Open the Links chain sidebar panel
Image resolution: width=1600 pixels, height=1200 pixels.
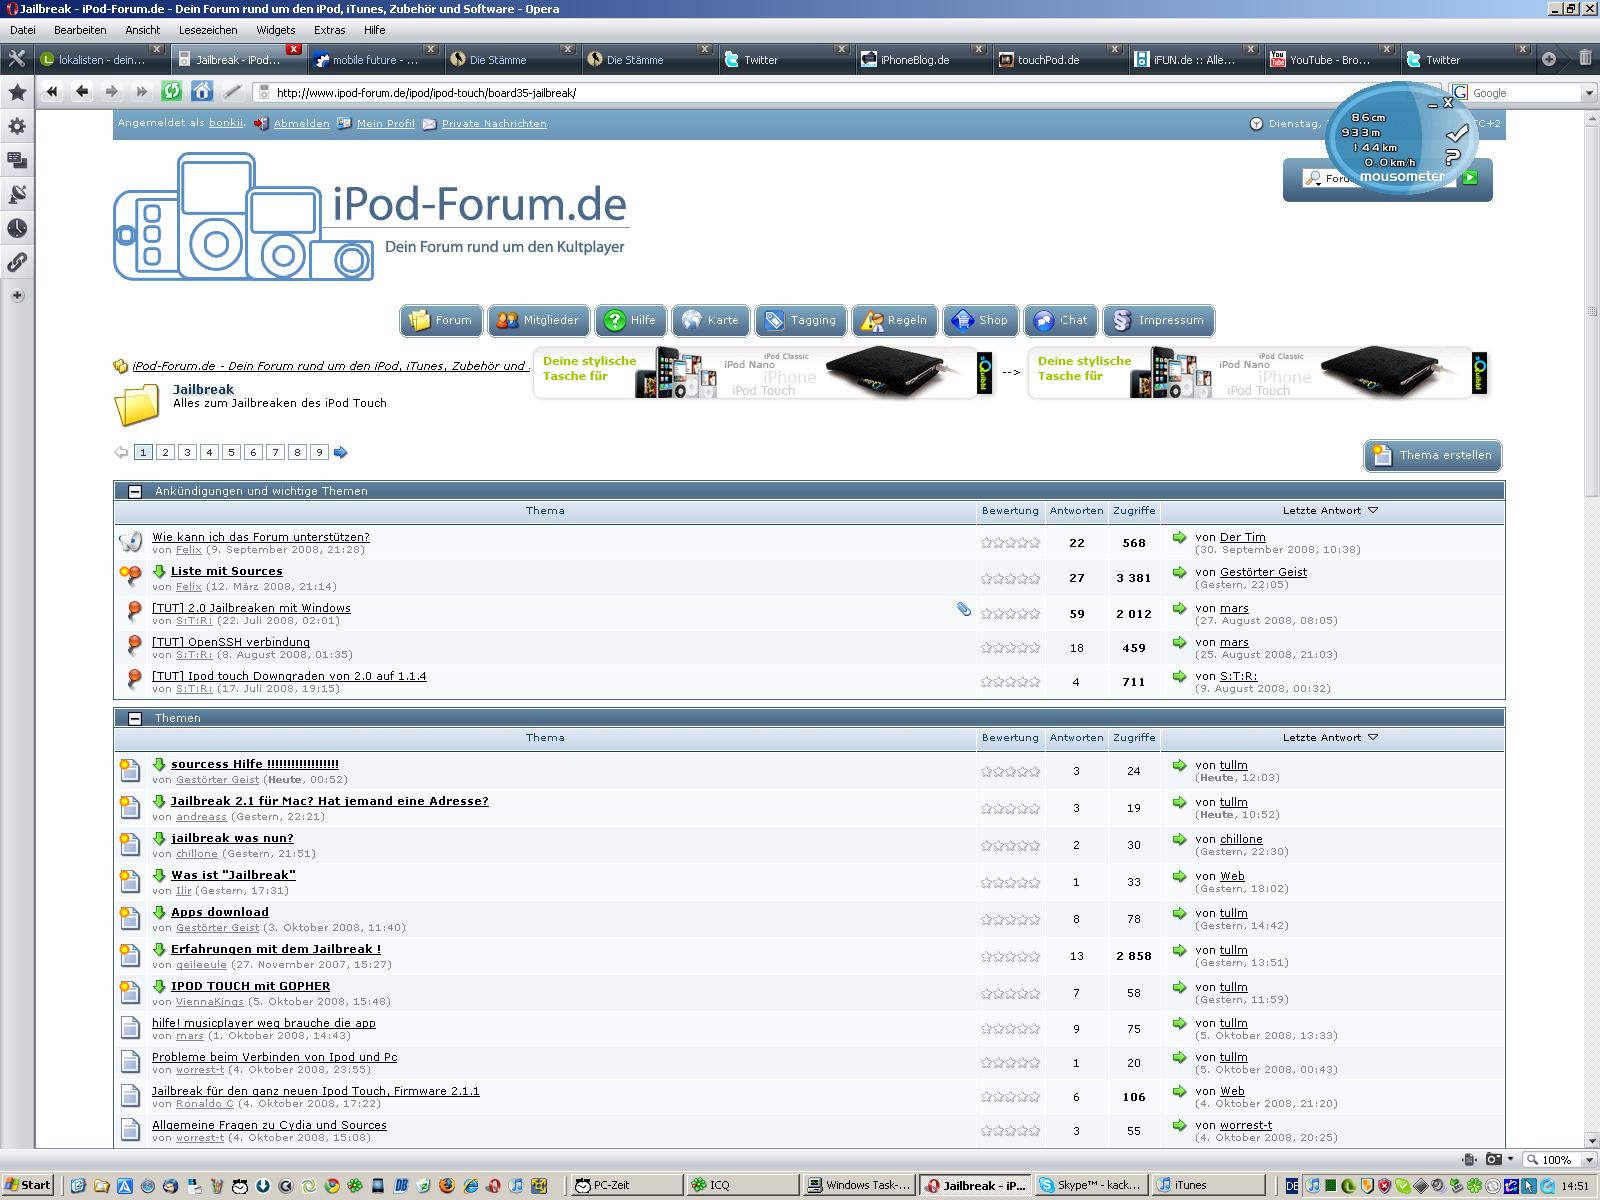17,262
